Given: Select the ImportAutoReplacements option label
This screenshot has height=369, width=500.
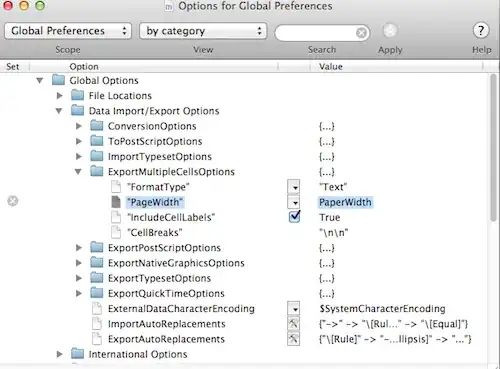Looking at the screenshot, I should [166, 324].
